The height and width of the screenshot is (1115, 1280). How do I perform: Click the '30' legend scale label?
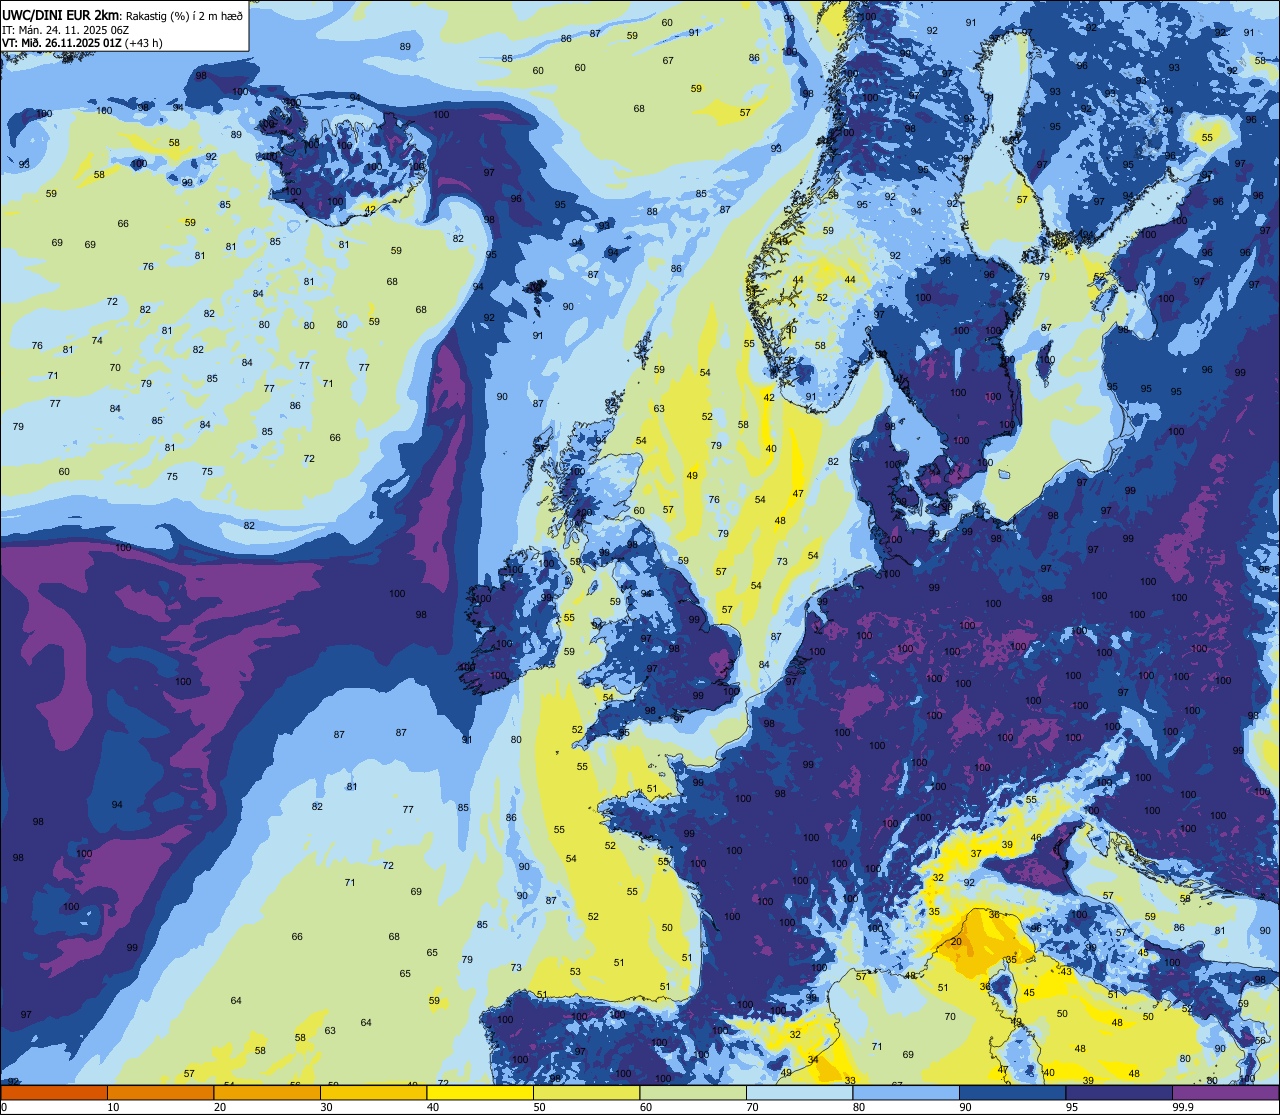(326, 1107)
